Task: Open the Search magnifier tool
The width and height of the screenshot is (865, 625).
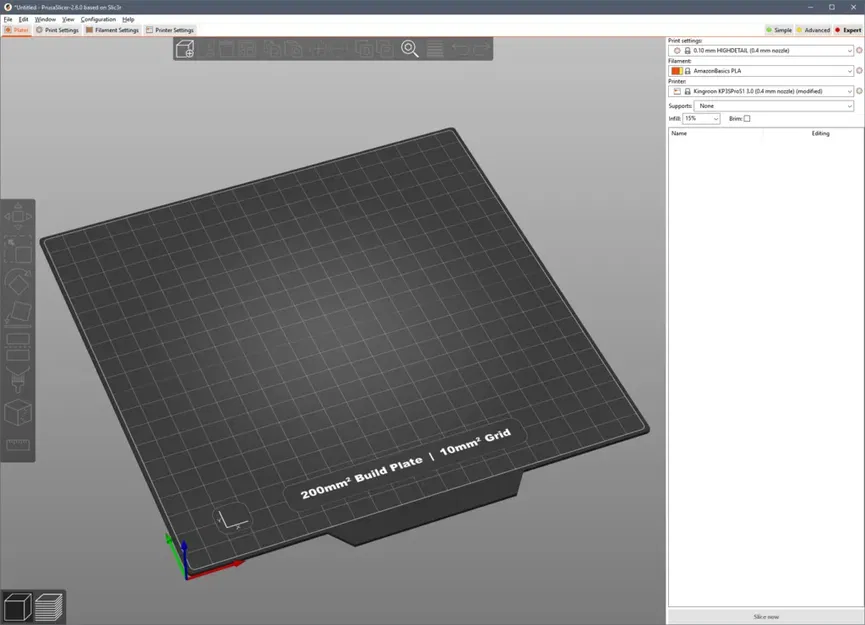Action: (x=410, y=49)
